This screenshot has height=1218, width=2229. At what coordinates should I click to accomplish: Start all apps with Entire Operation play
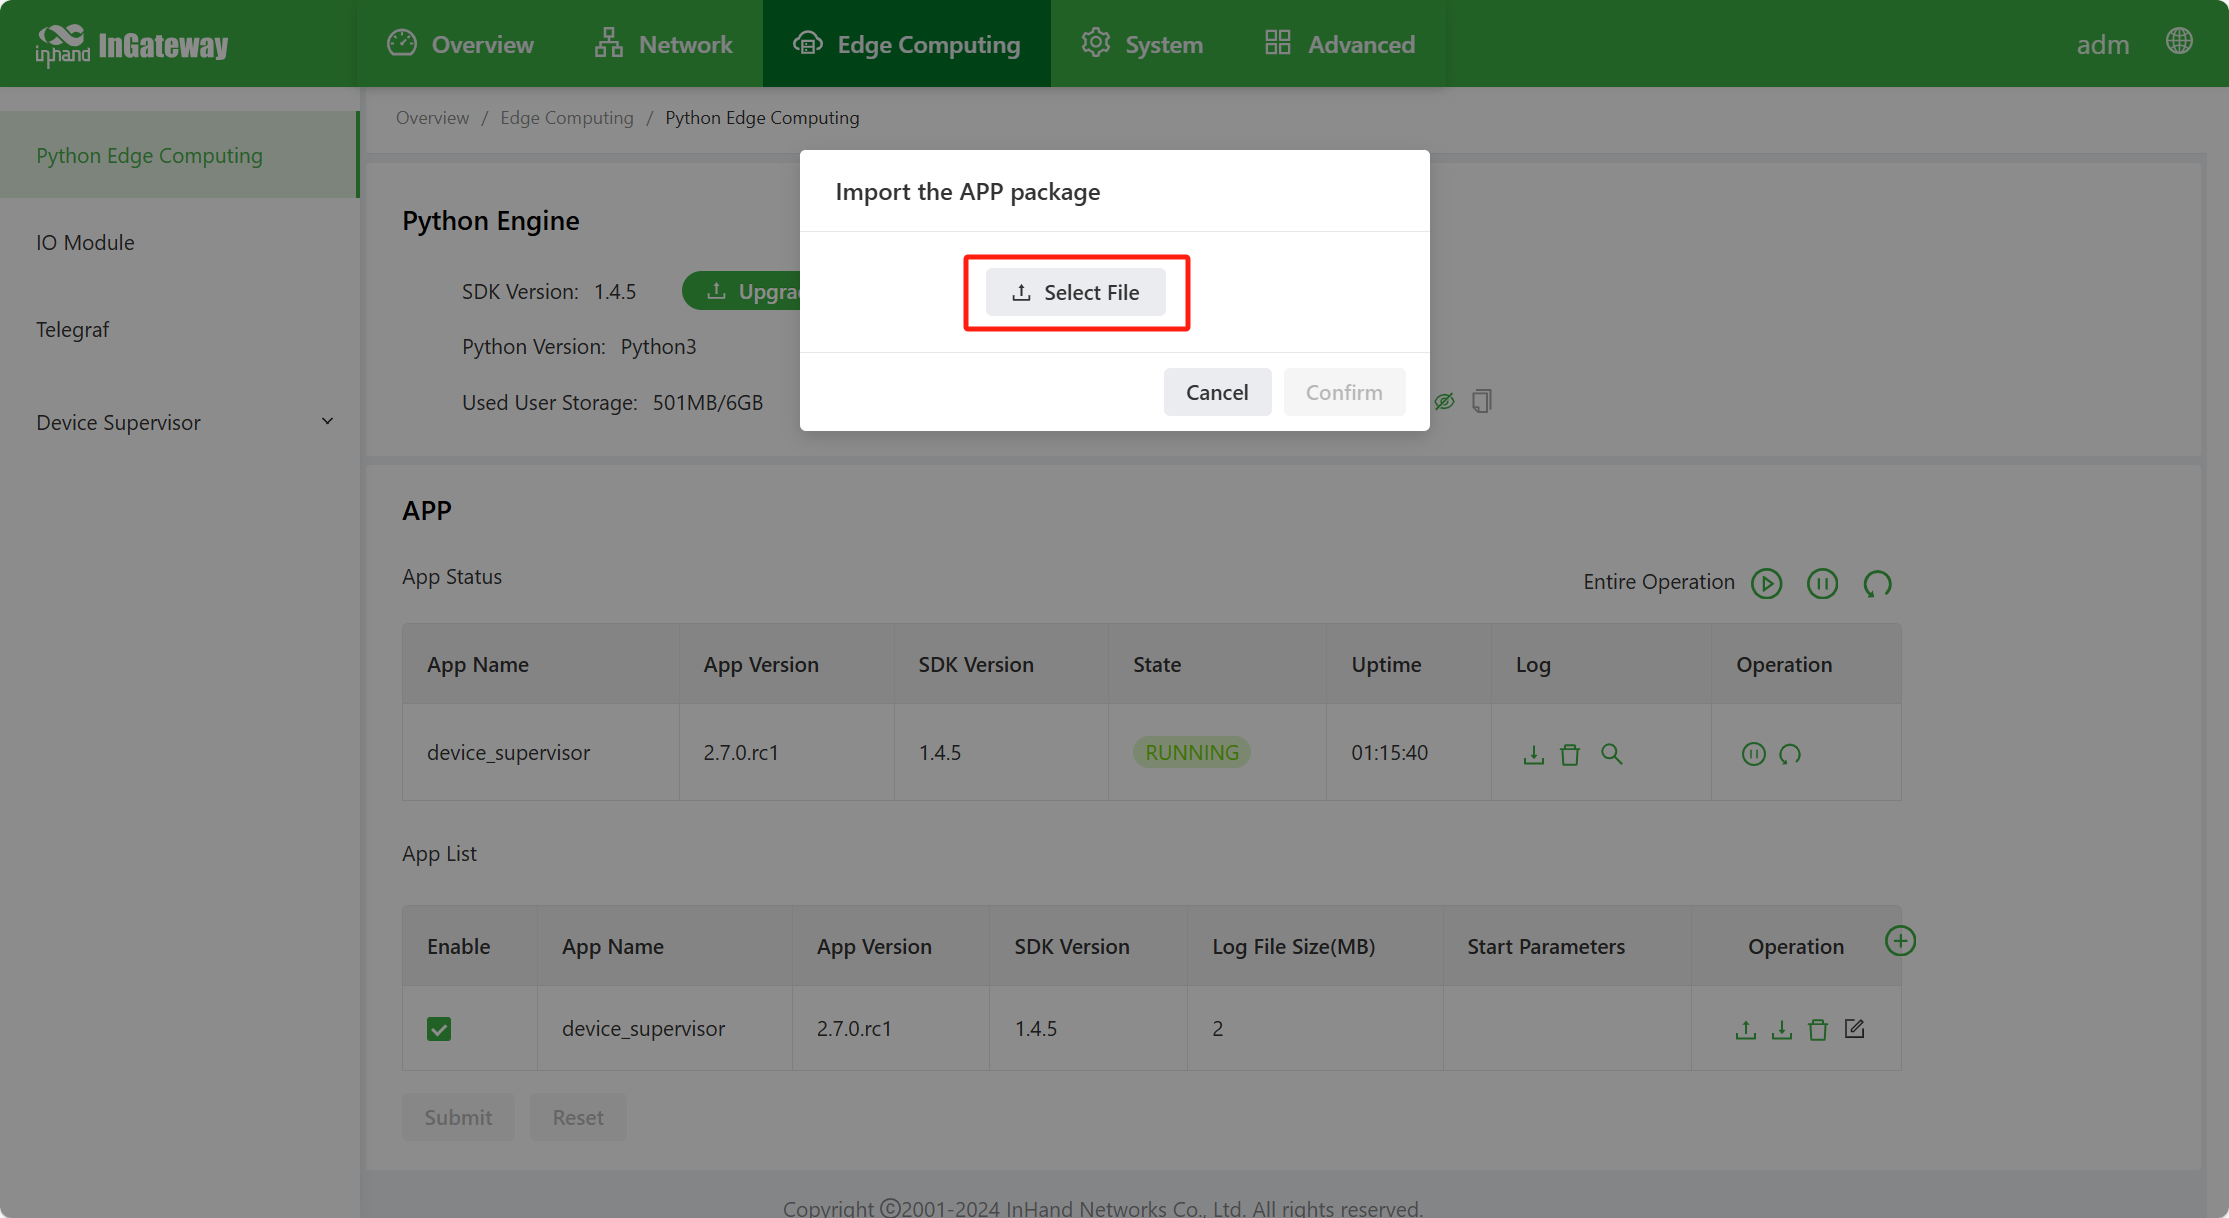pyautogui.click(x=1767, y=583)
